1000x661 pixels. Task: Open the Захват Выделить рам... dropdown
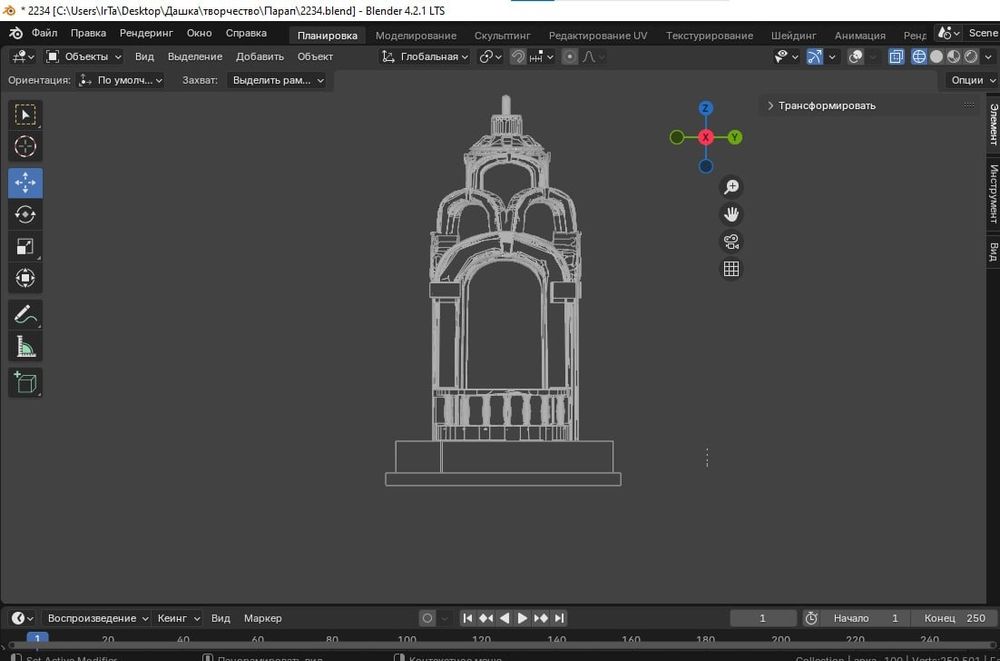pyautogui.click(x=277, y=80)
